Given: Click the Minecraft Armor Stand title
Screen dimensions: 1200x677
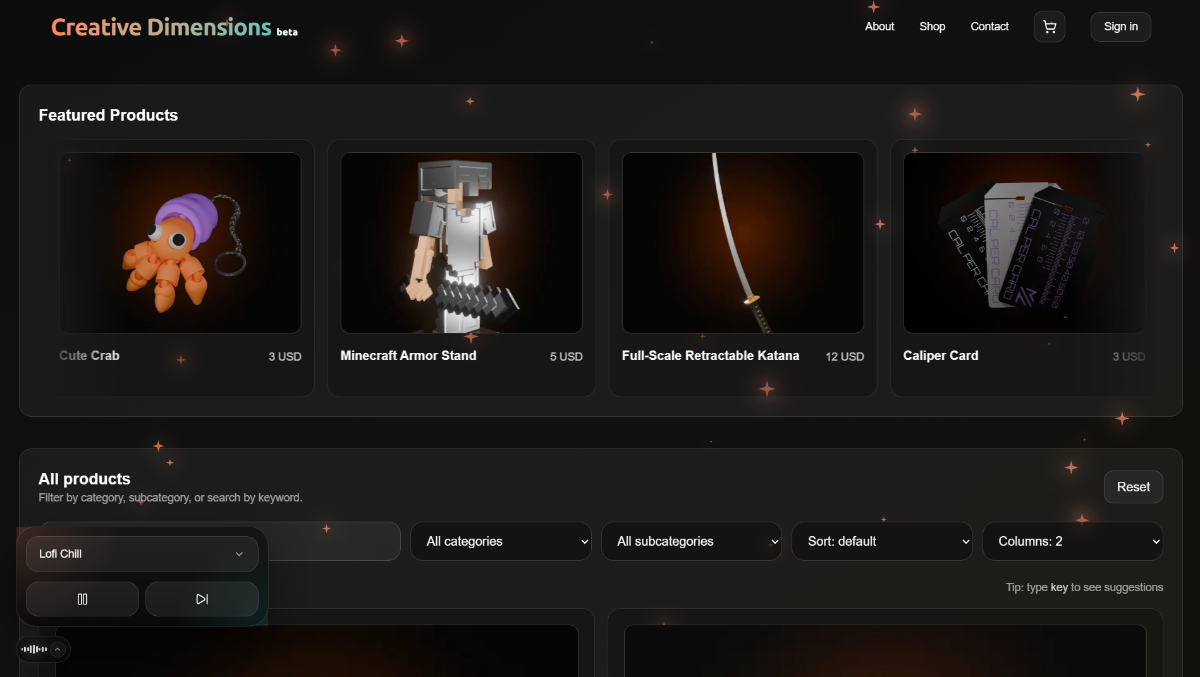Looking at the screenshot, I should point(408,355).
